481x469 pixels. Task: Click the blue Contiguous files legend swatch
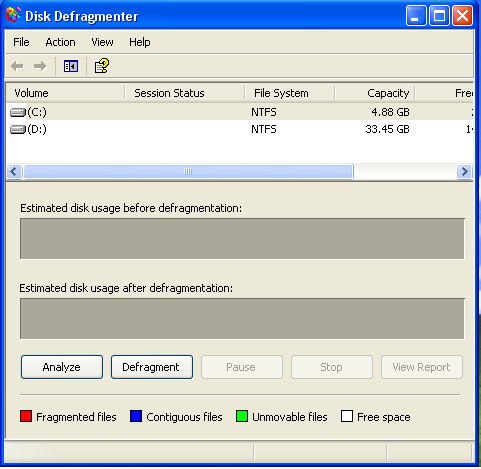click(136, 416)
